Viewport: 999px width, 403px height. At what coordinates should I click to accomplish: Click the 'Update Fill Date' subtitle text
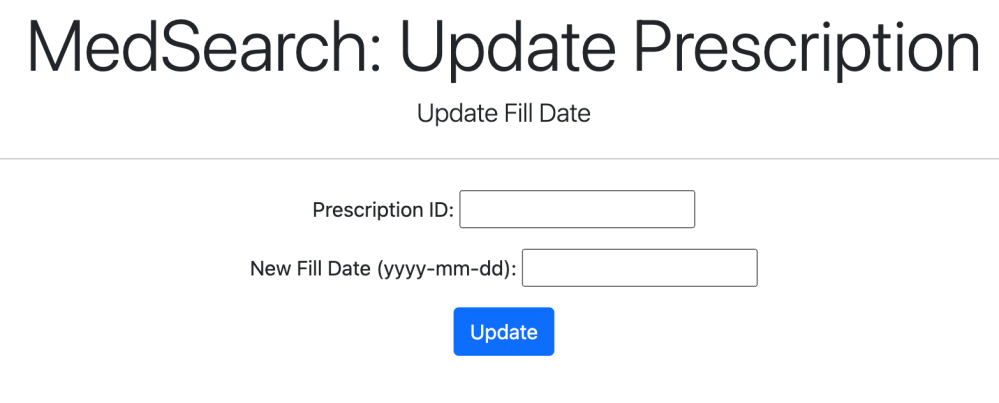pyautogui.click(x=503, y=114)
